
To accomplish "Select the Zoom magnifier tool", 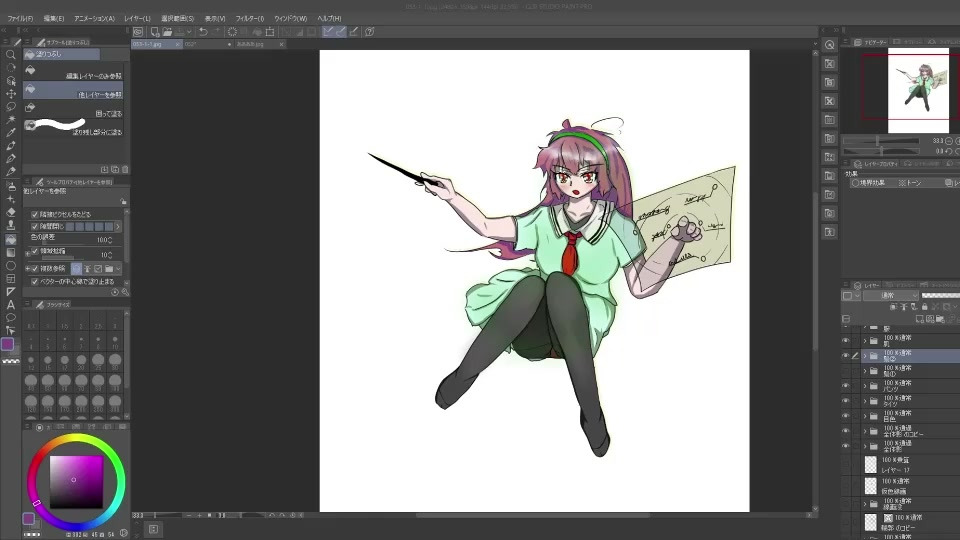I will pos(10,54).
